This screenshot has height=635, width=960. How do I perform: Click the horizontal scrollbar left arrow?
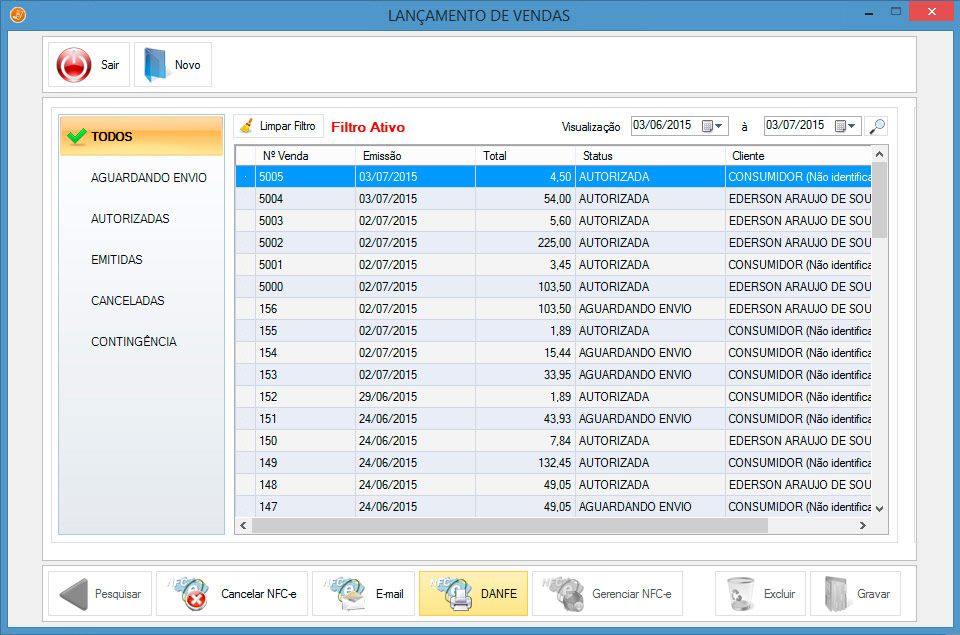tap(243, 525)
